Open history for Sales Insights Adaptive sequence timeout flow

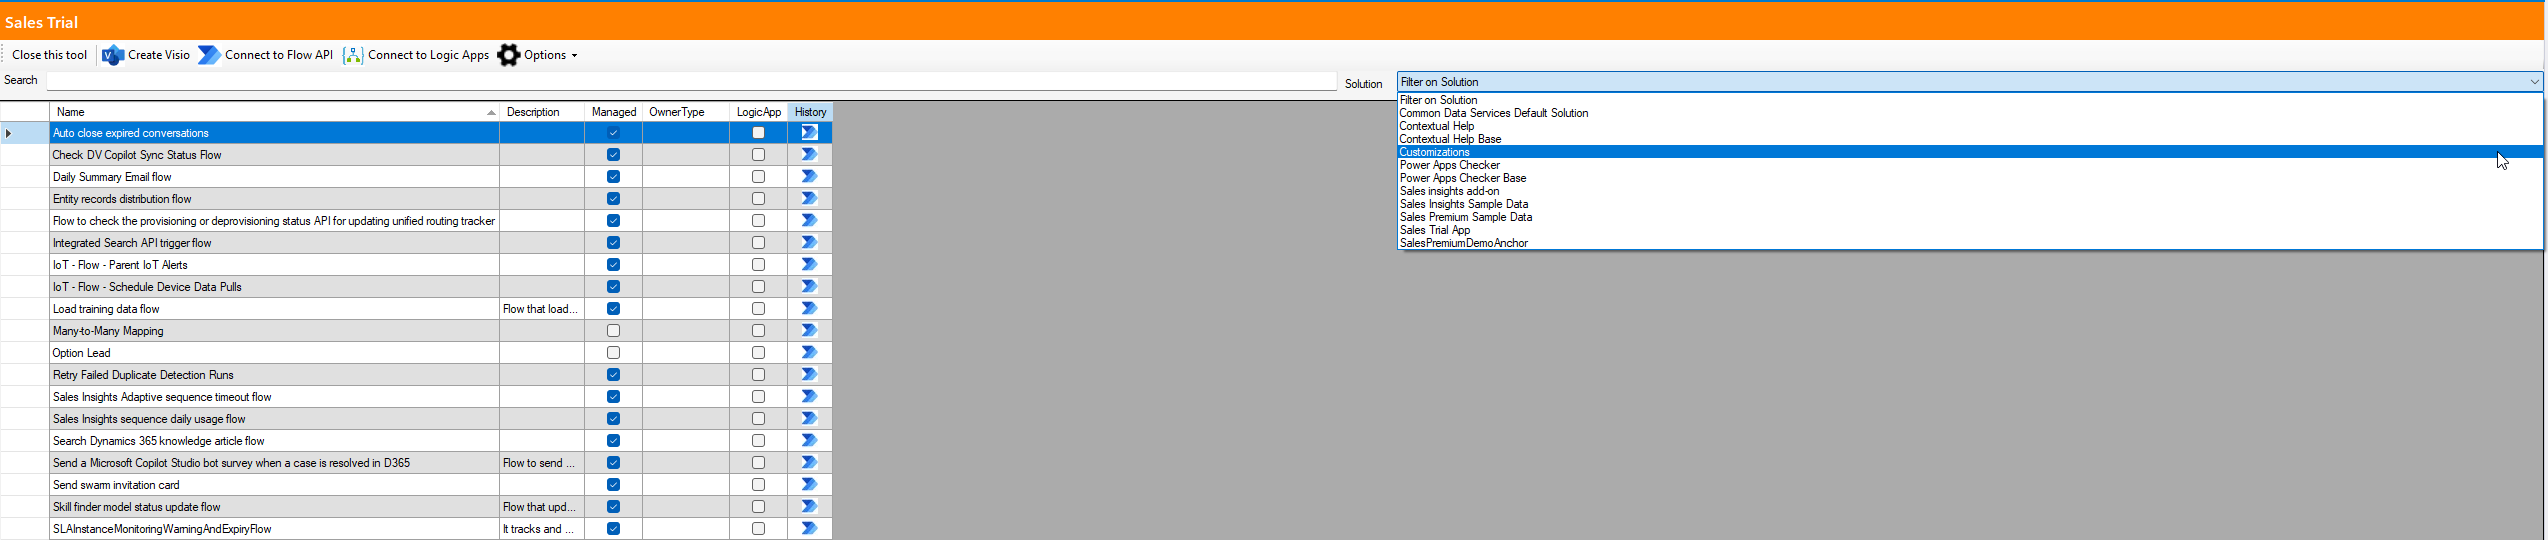809,397
